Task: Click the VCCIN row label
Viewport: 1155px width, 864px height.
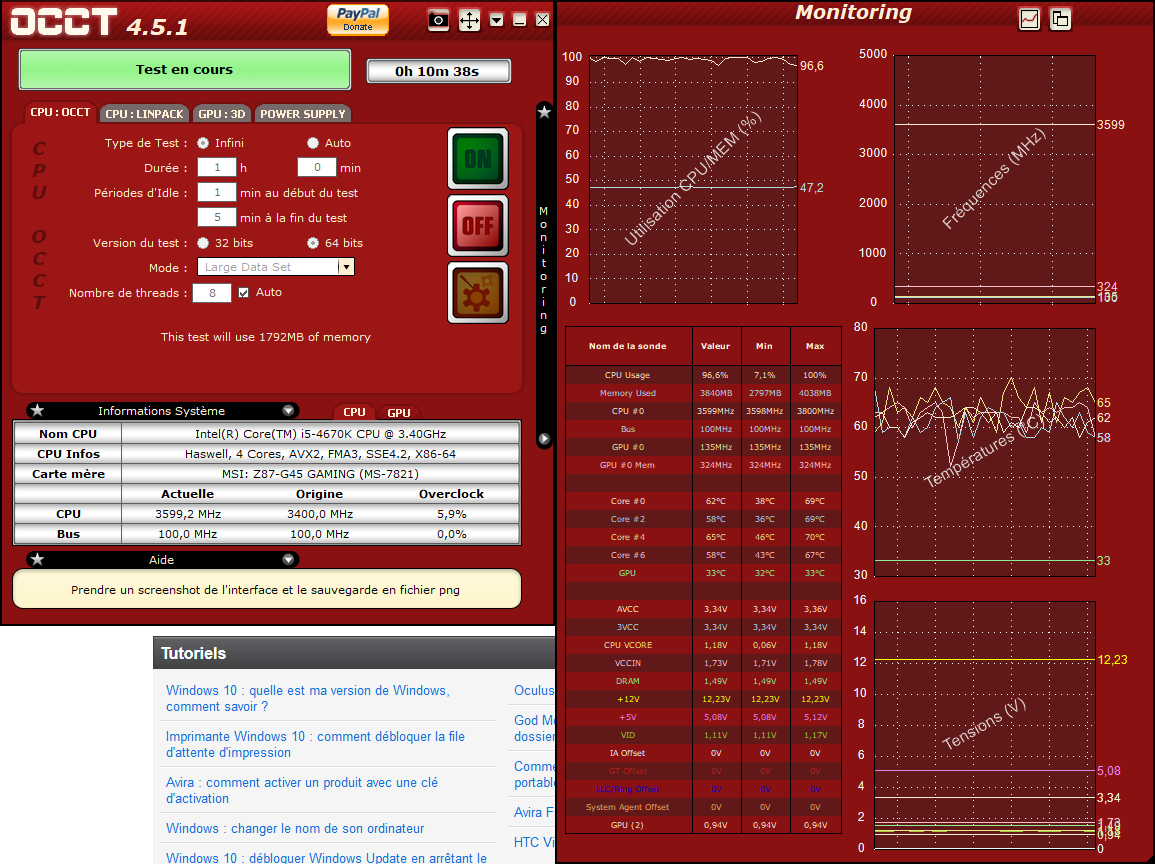Action: point(628,663)
